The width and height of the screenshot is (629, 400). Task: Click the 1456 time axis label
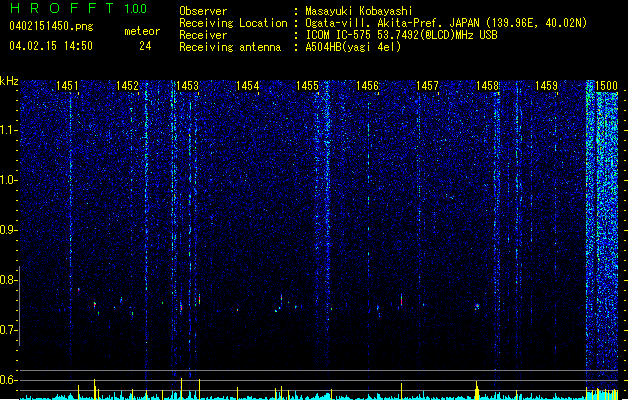pyautogui.click(x=367, y=86)
